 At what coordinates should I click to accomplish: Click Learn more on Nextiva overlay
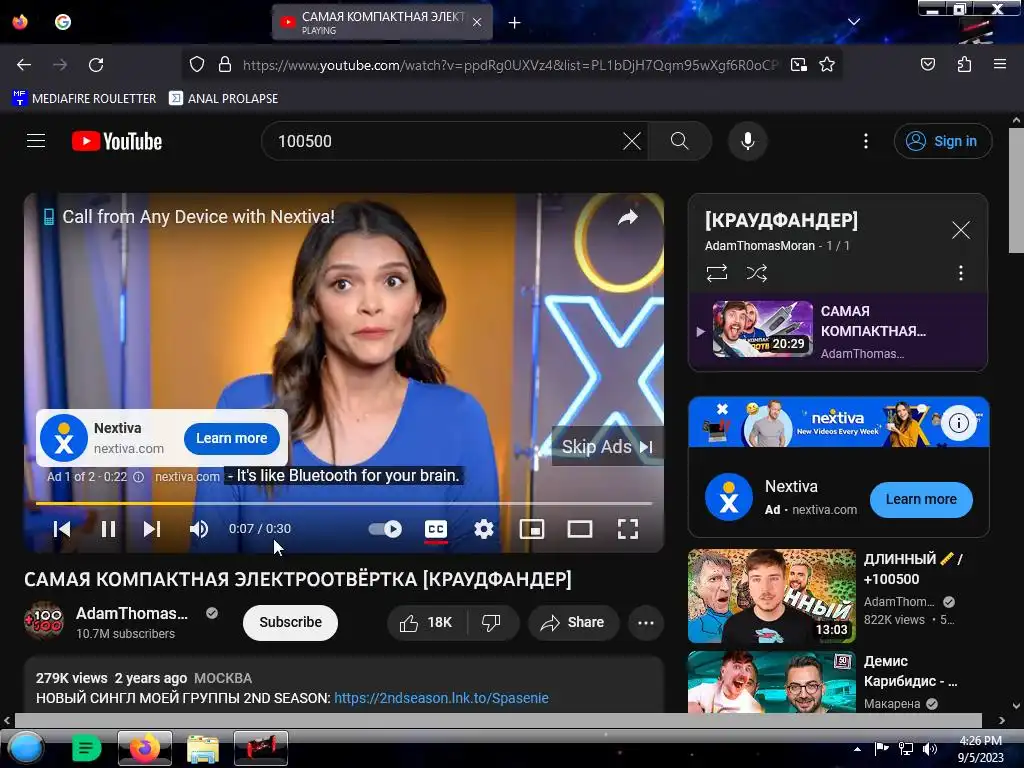[232, 438]
